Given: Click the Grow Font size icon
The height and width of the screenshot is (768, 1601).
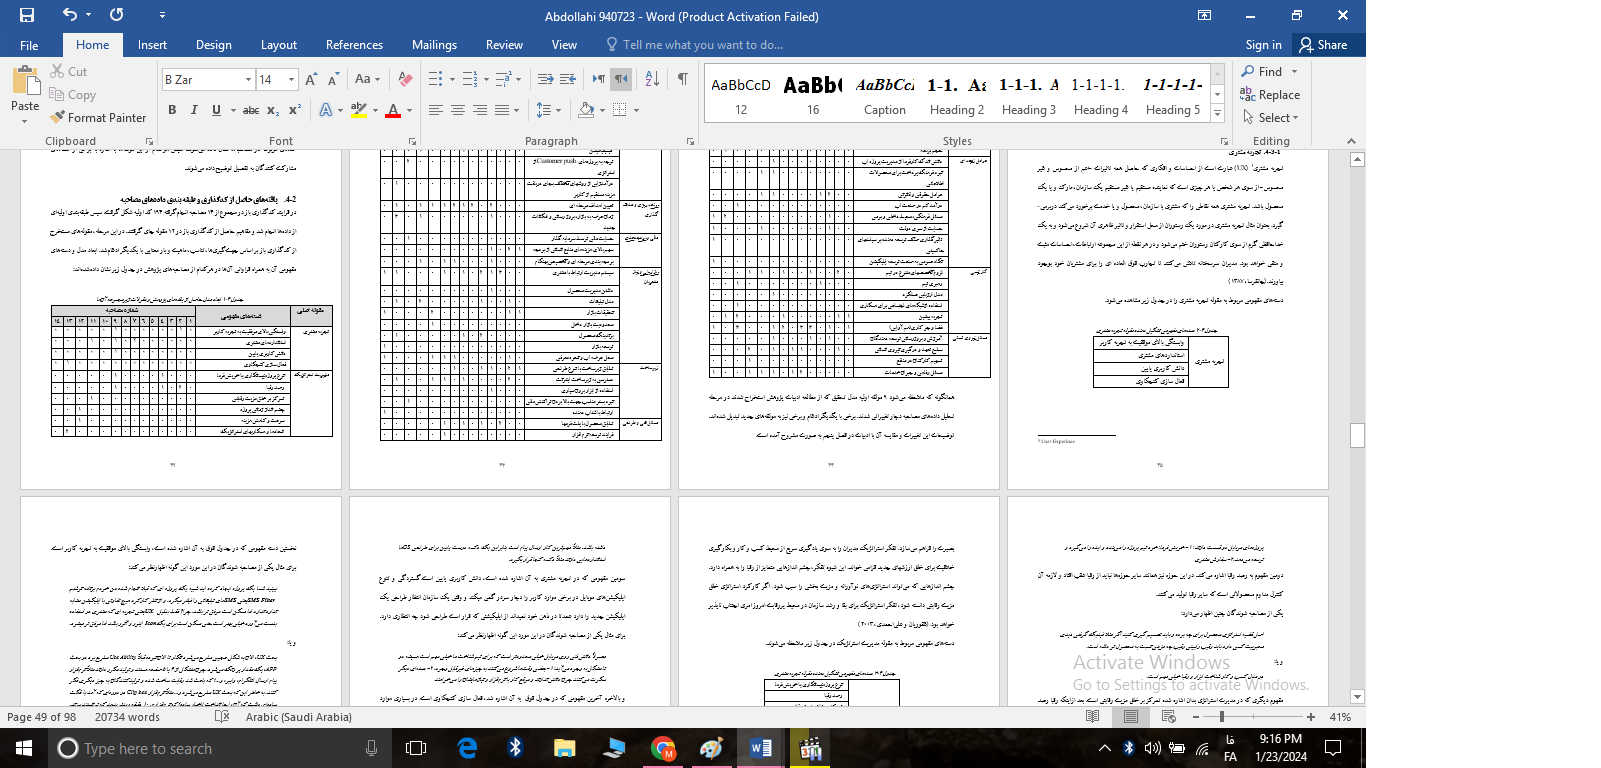Looking at the screenshot, I should point(311,79).
